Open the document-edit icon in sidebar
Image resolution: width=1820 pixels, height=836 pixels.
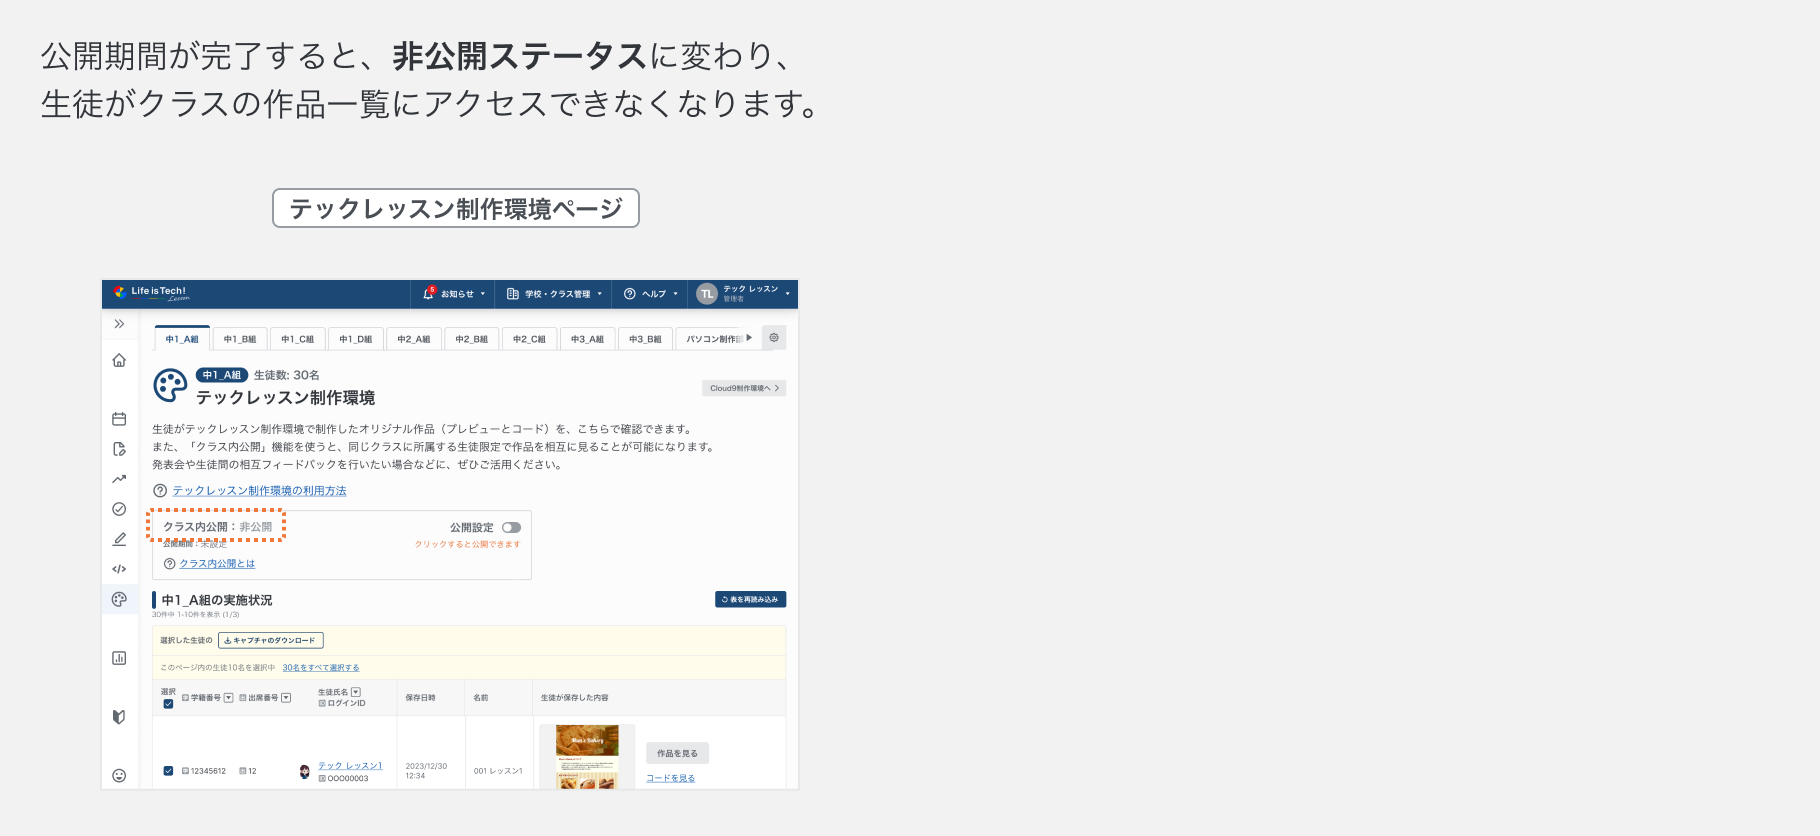tap(119, 449)
